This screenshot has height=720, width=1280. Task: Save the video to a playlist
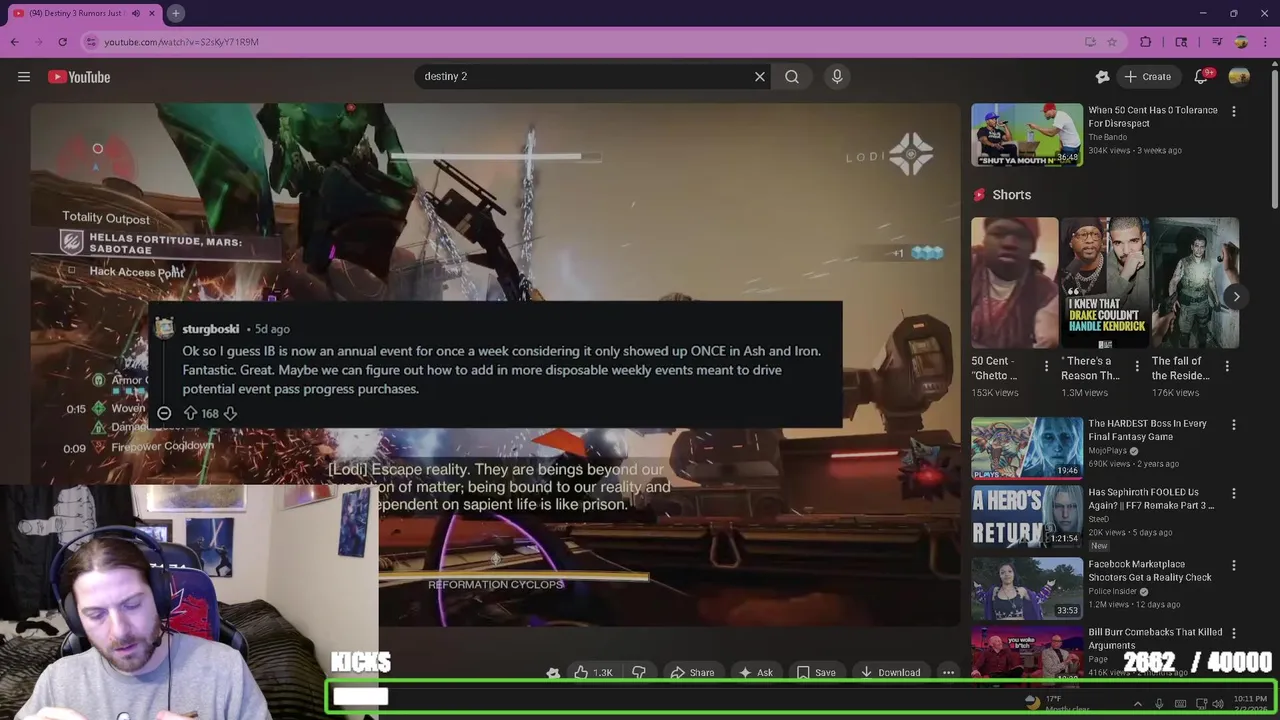(816, 673)
